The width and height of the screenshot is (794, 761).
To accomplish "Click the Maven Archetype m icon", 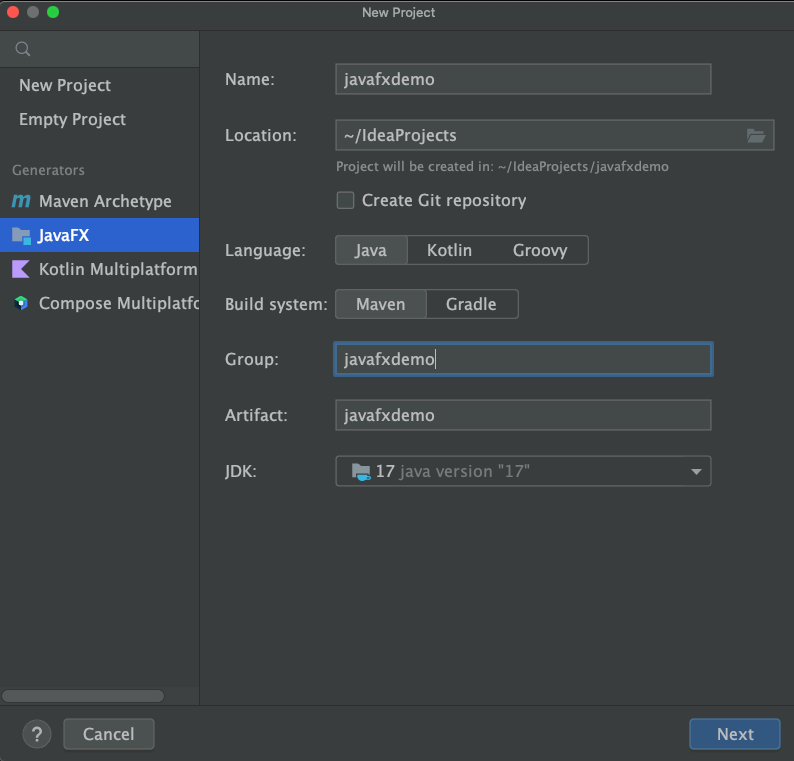I will click(x=21, y=201).
